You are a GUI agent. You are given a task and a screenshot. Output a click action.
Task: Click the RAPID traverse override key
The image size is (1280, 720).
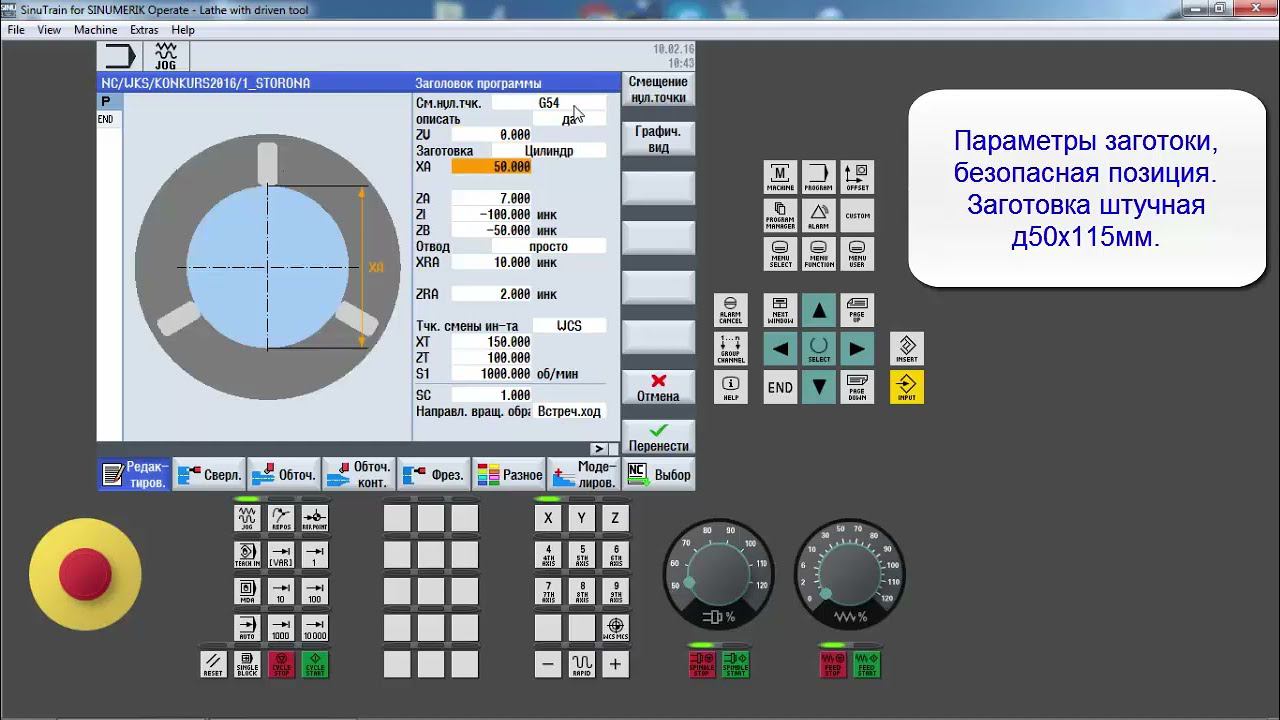tap(582, 664)
